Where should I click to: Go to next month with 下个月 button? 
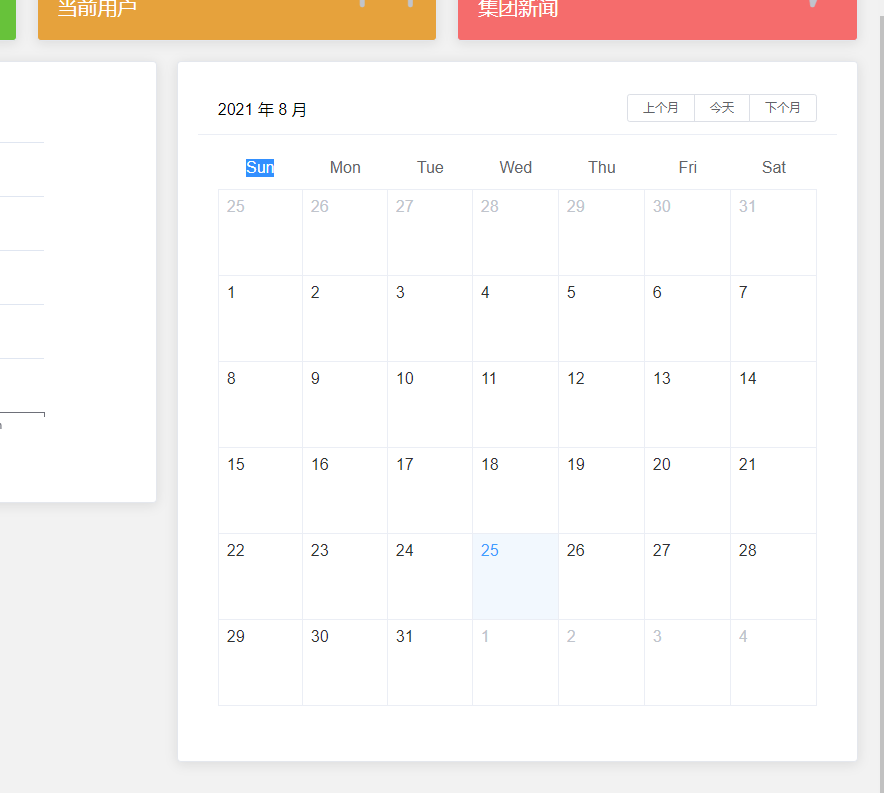click(x=783, y=108)
